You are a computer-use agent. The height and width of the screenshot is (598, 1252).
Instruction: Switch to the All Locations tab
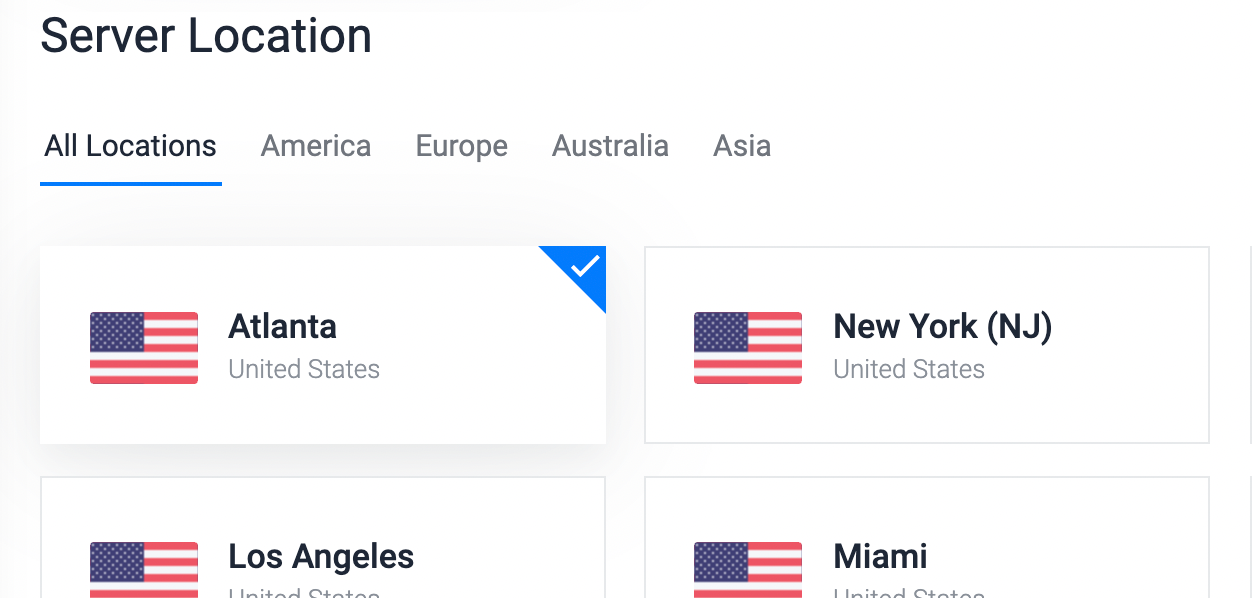(130, 146)
